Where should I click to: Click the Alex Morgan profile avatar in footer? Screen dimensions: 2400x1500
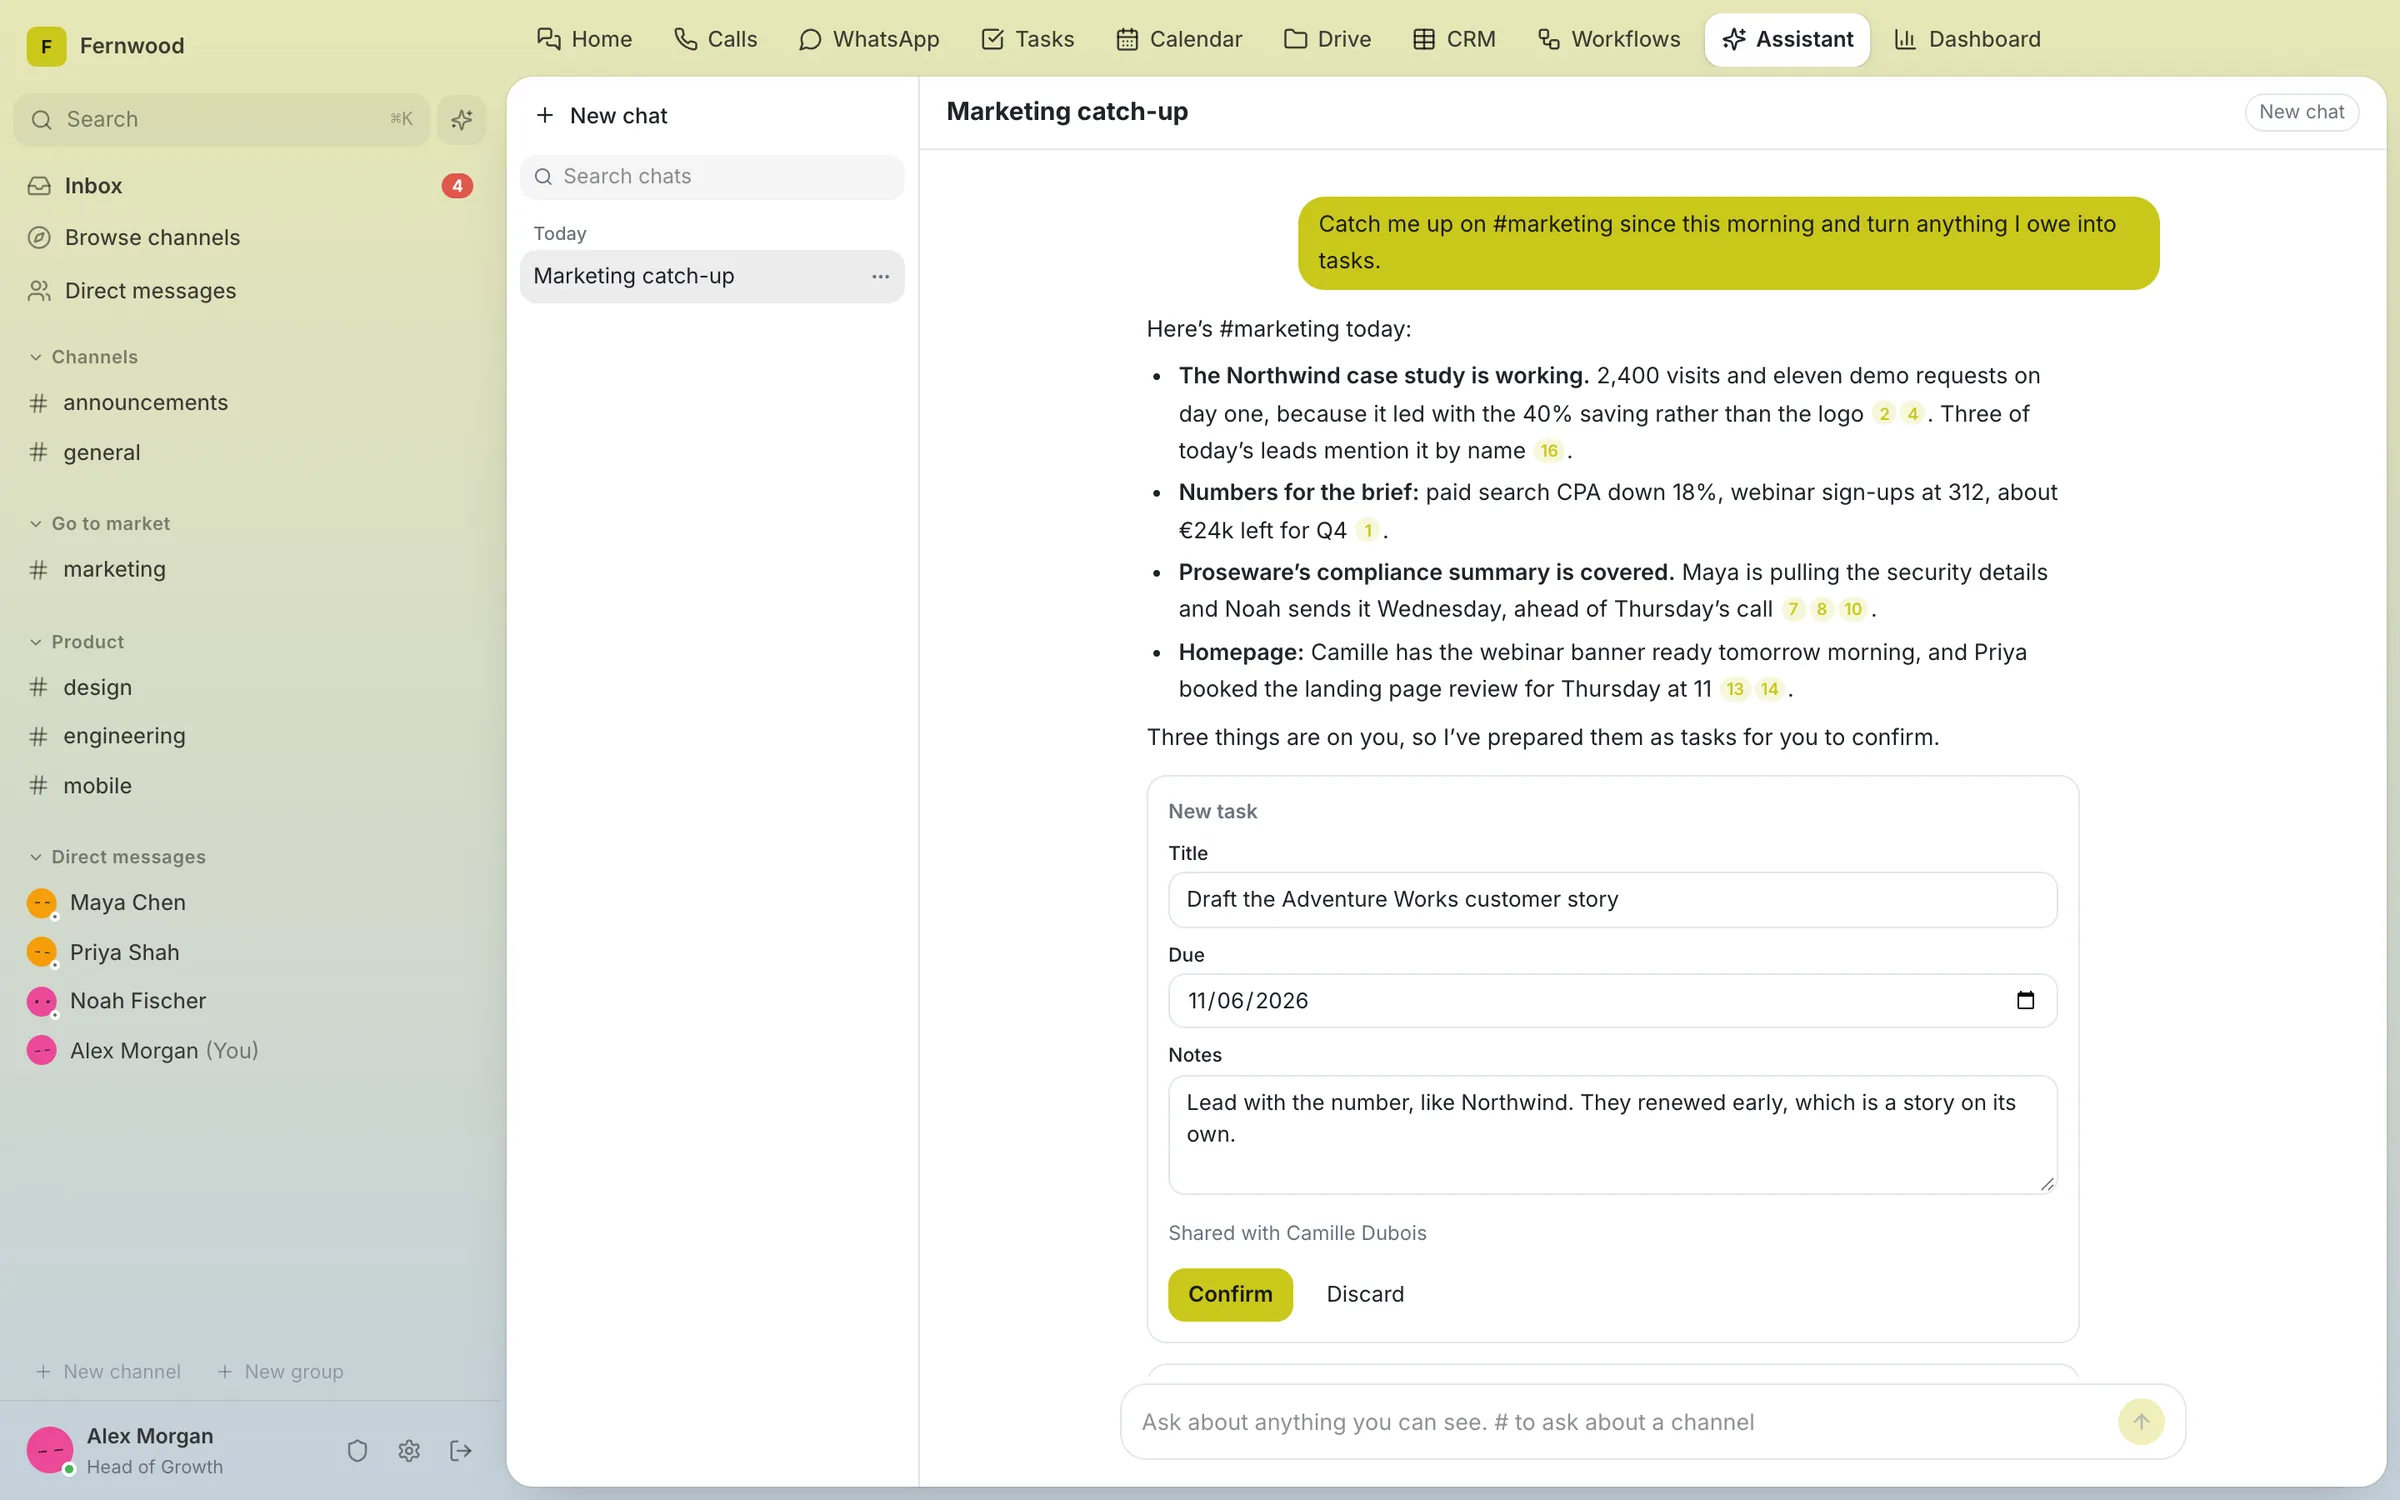pos(50,1450)
